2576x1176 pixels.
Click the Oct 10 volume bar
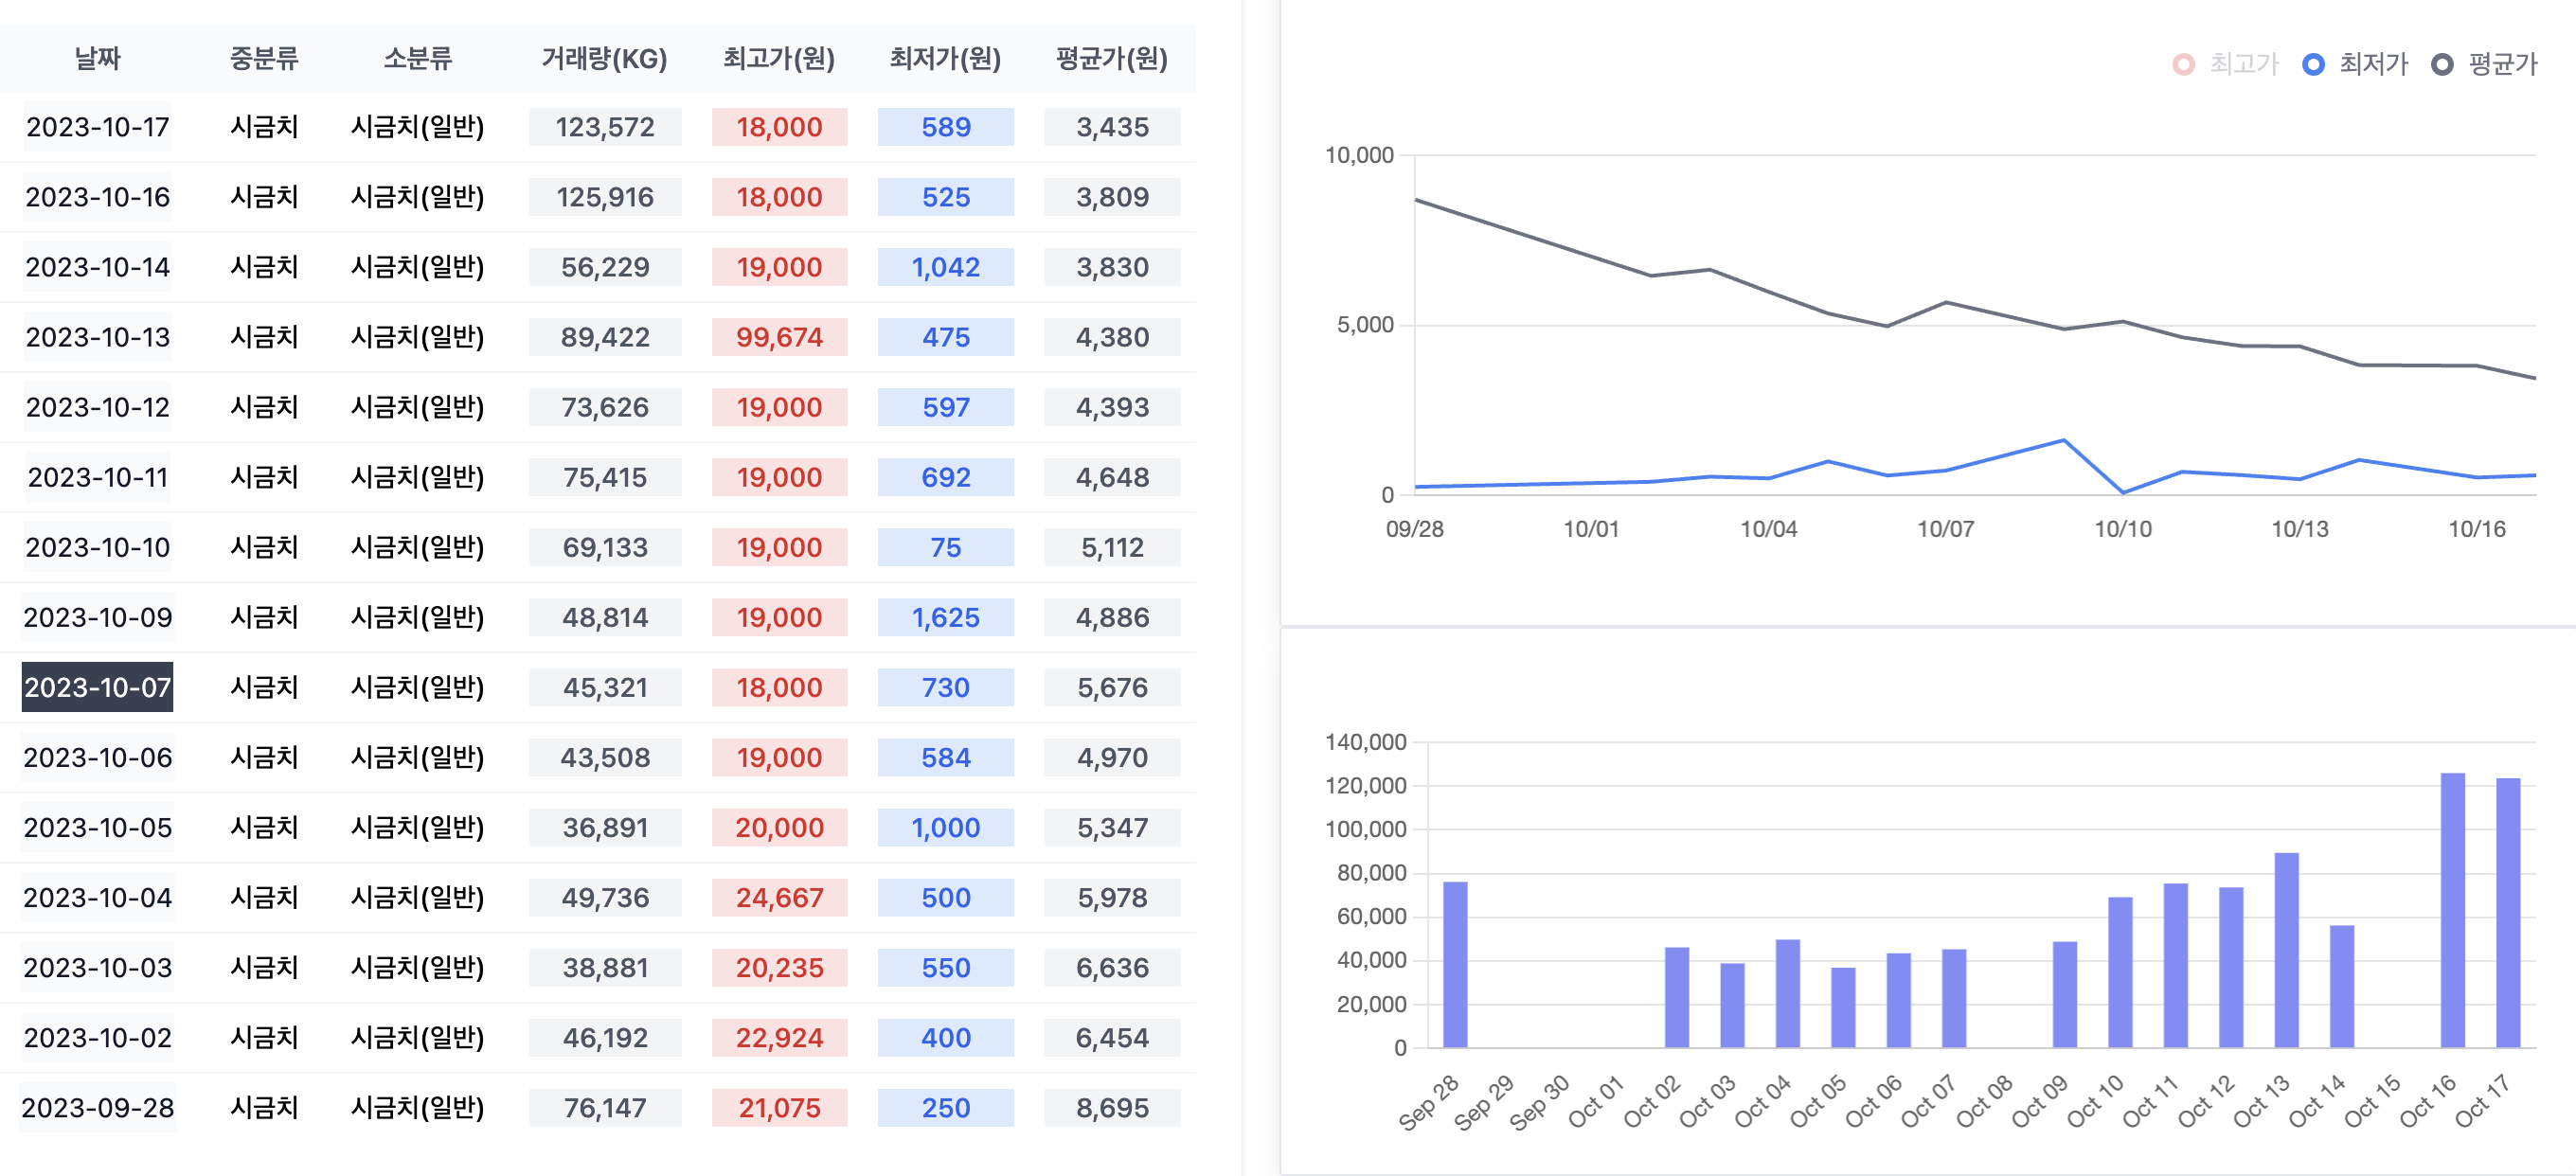(x=2120, y=973)
